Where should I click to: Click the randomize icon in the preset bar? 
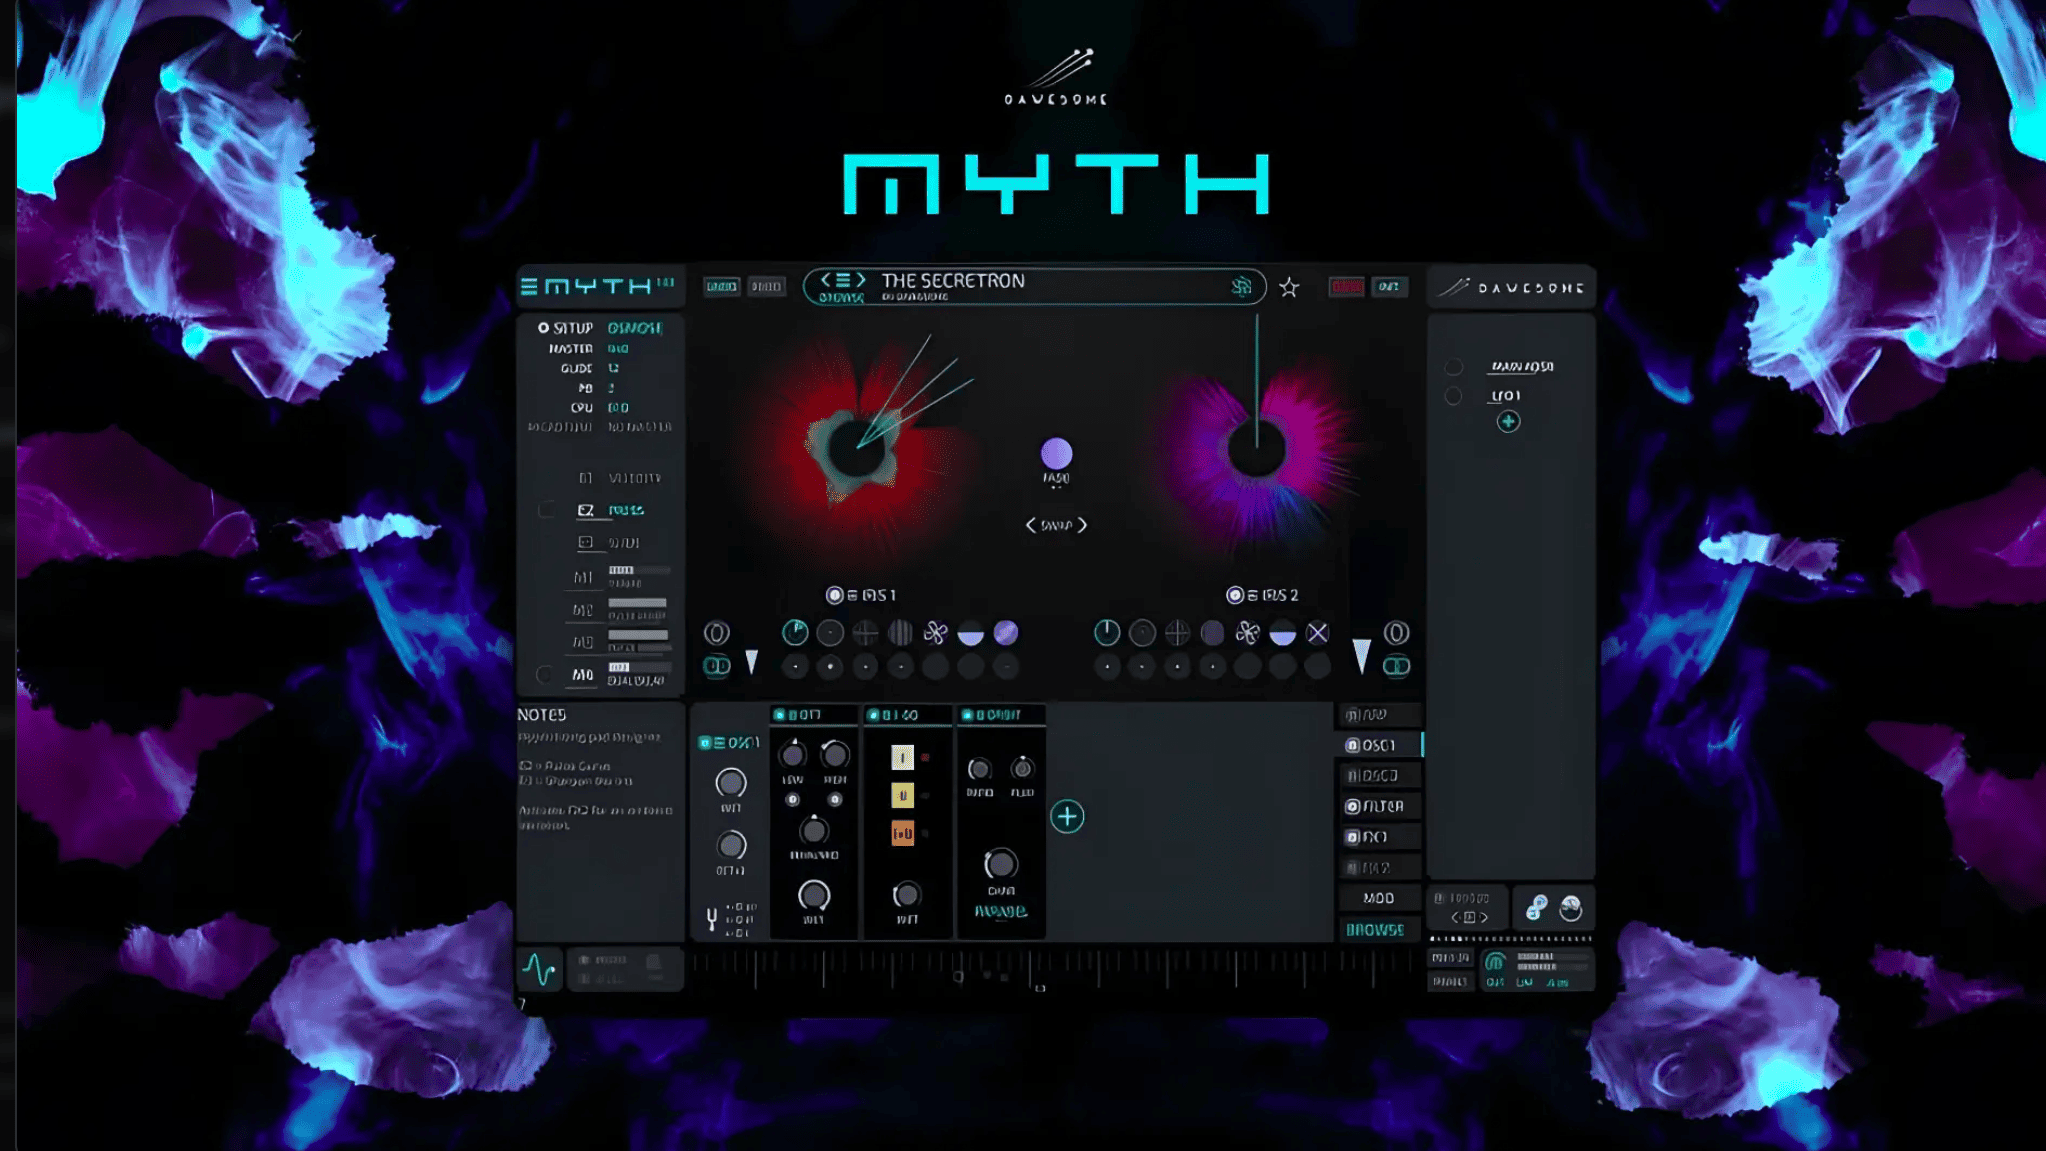coord(1241,287)
